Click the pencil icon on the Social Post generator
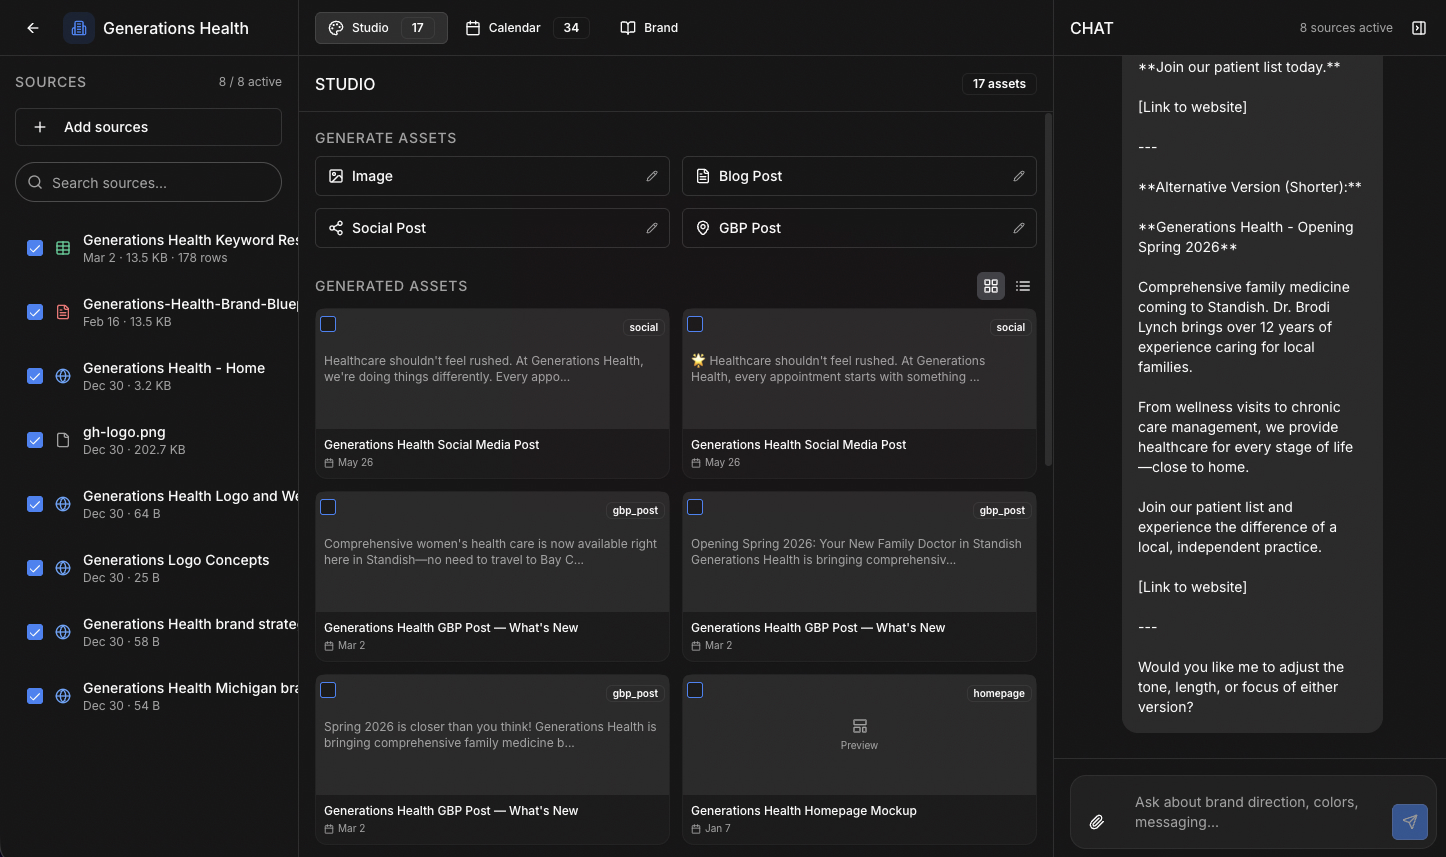This screenshot has width=1446, height=857. 652,228
